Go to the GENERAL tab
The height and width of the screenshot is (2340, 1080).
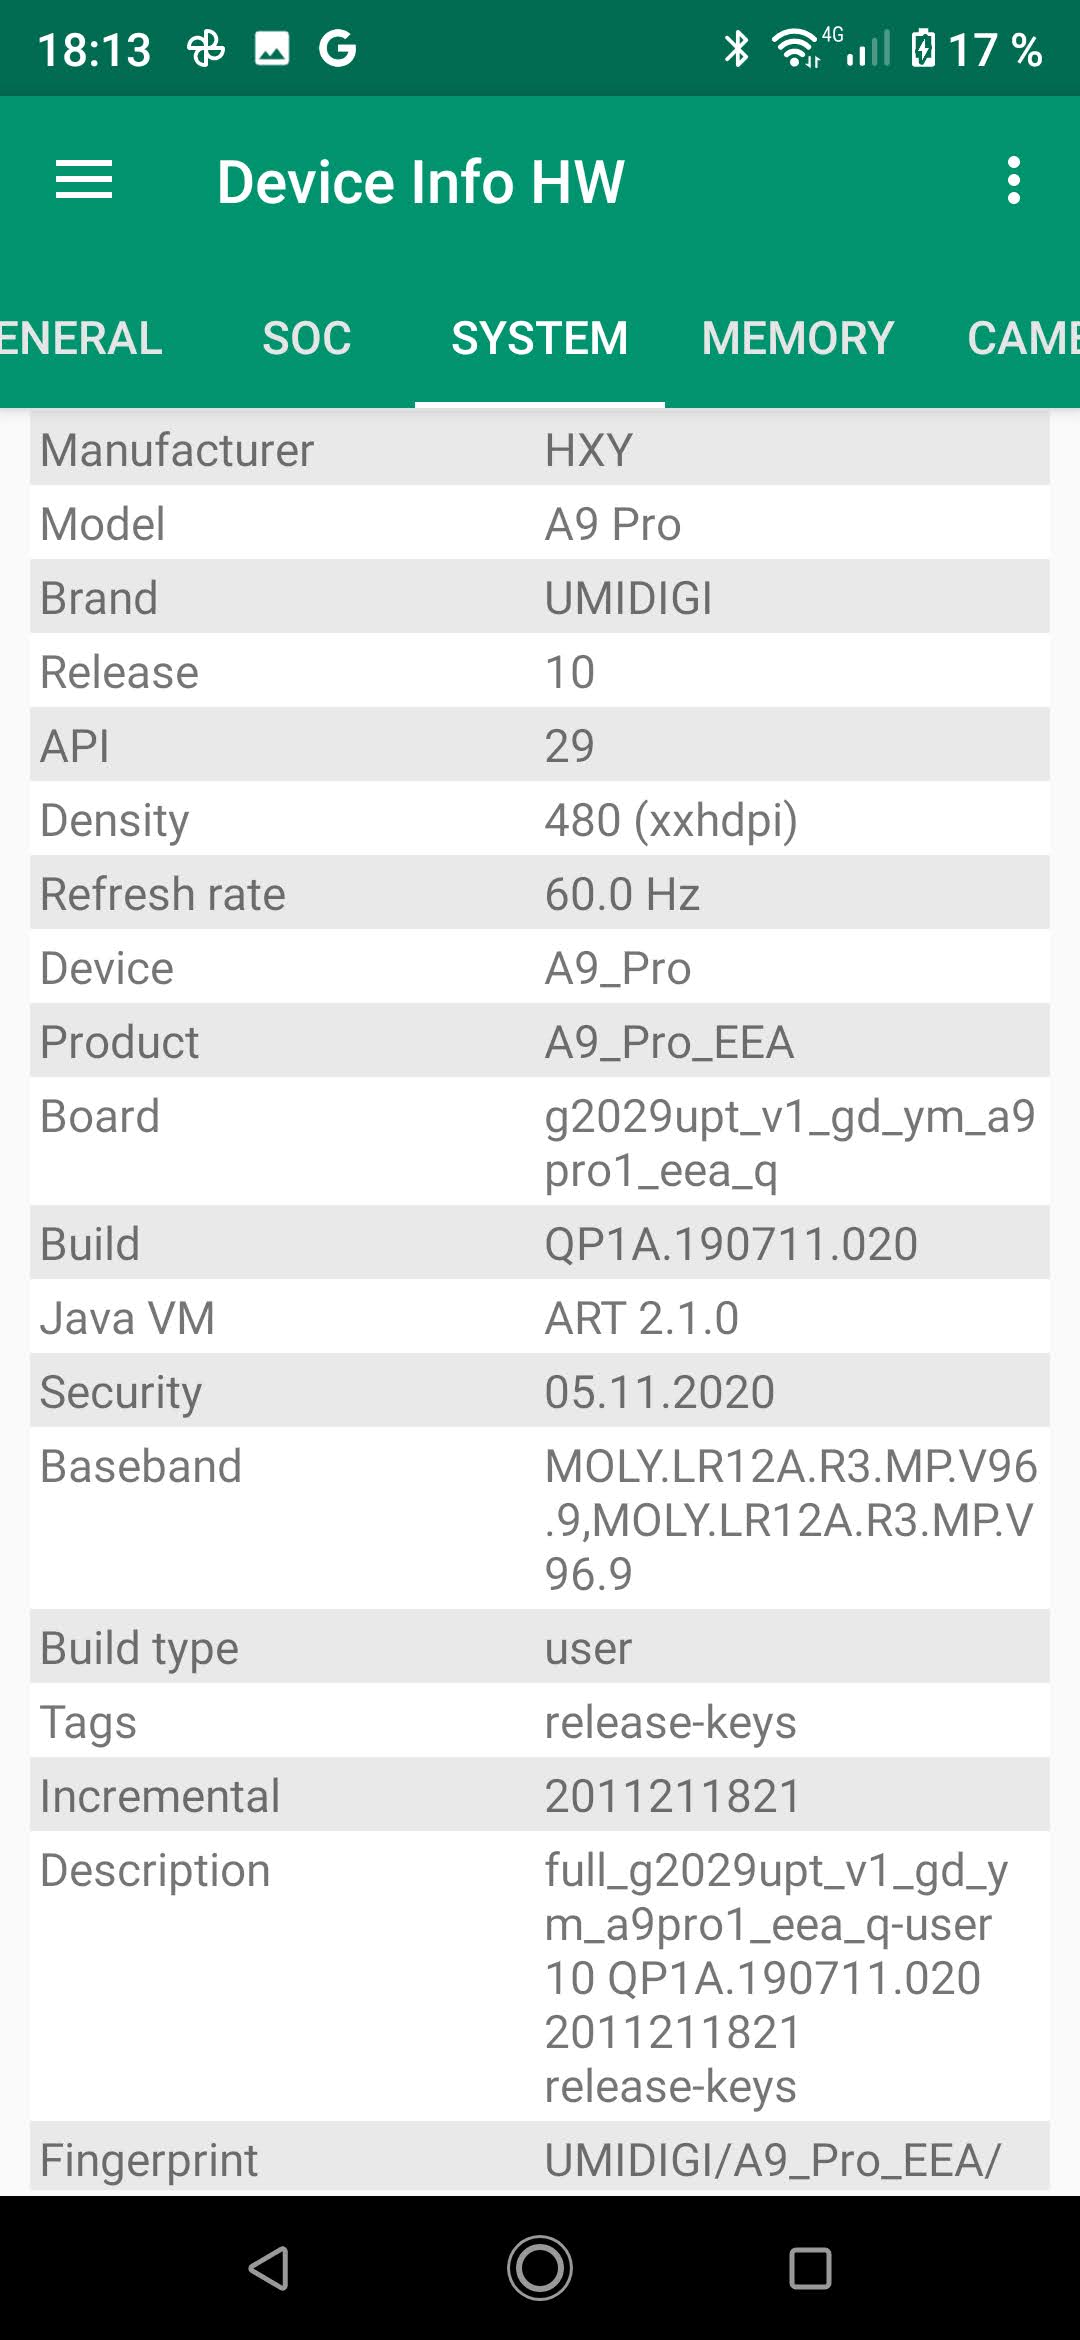click(80, 338)
